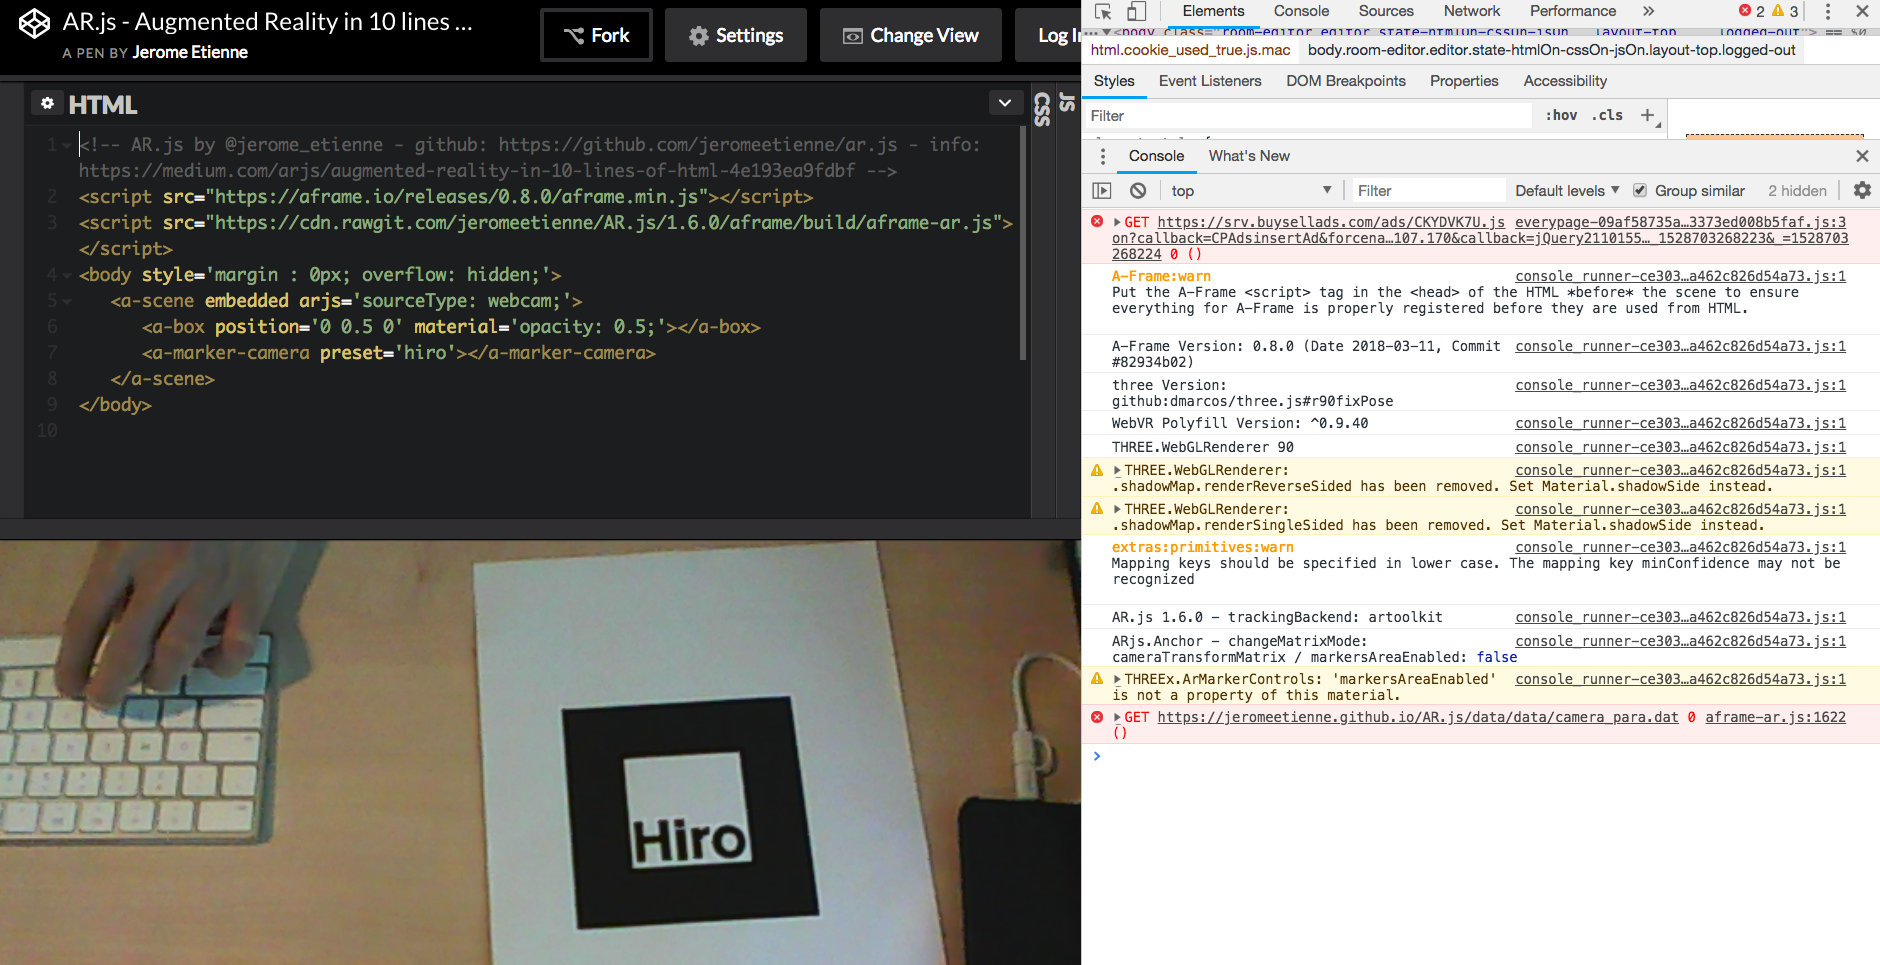Select the html.cookie_used_true breadcrumb
The width and height of the screenshot is (1880, 965).
pyautogui.click(x=1190, y=50)
